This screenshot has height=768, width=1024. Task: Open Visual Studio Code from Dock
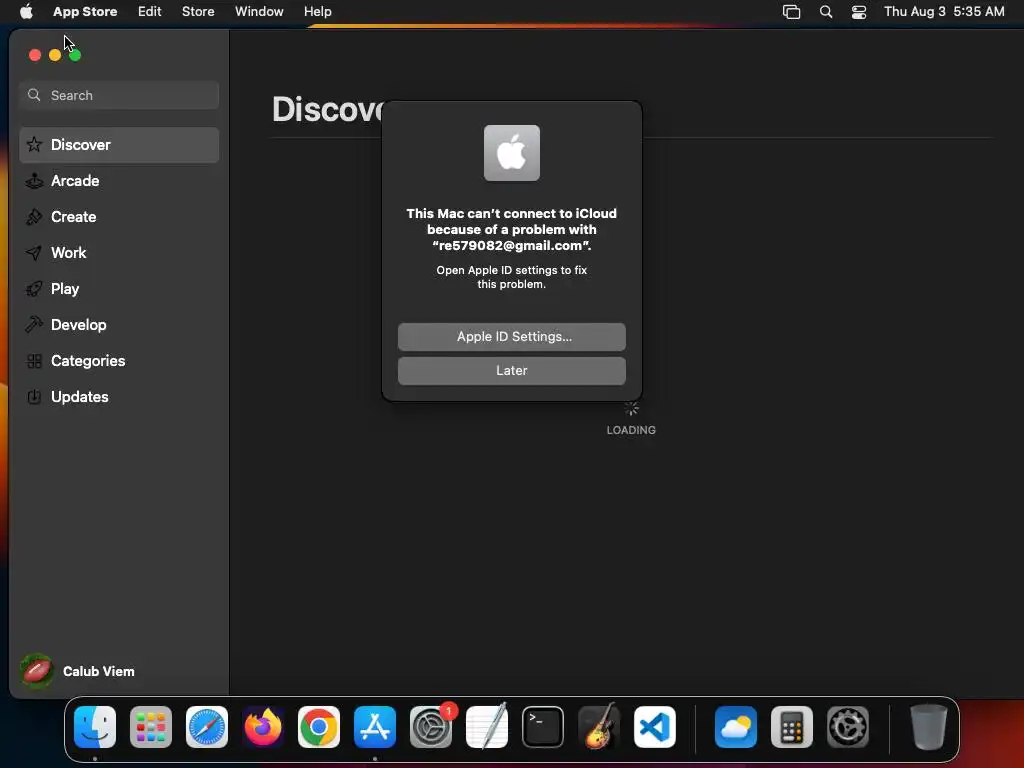(x=655, y=727)
